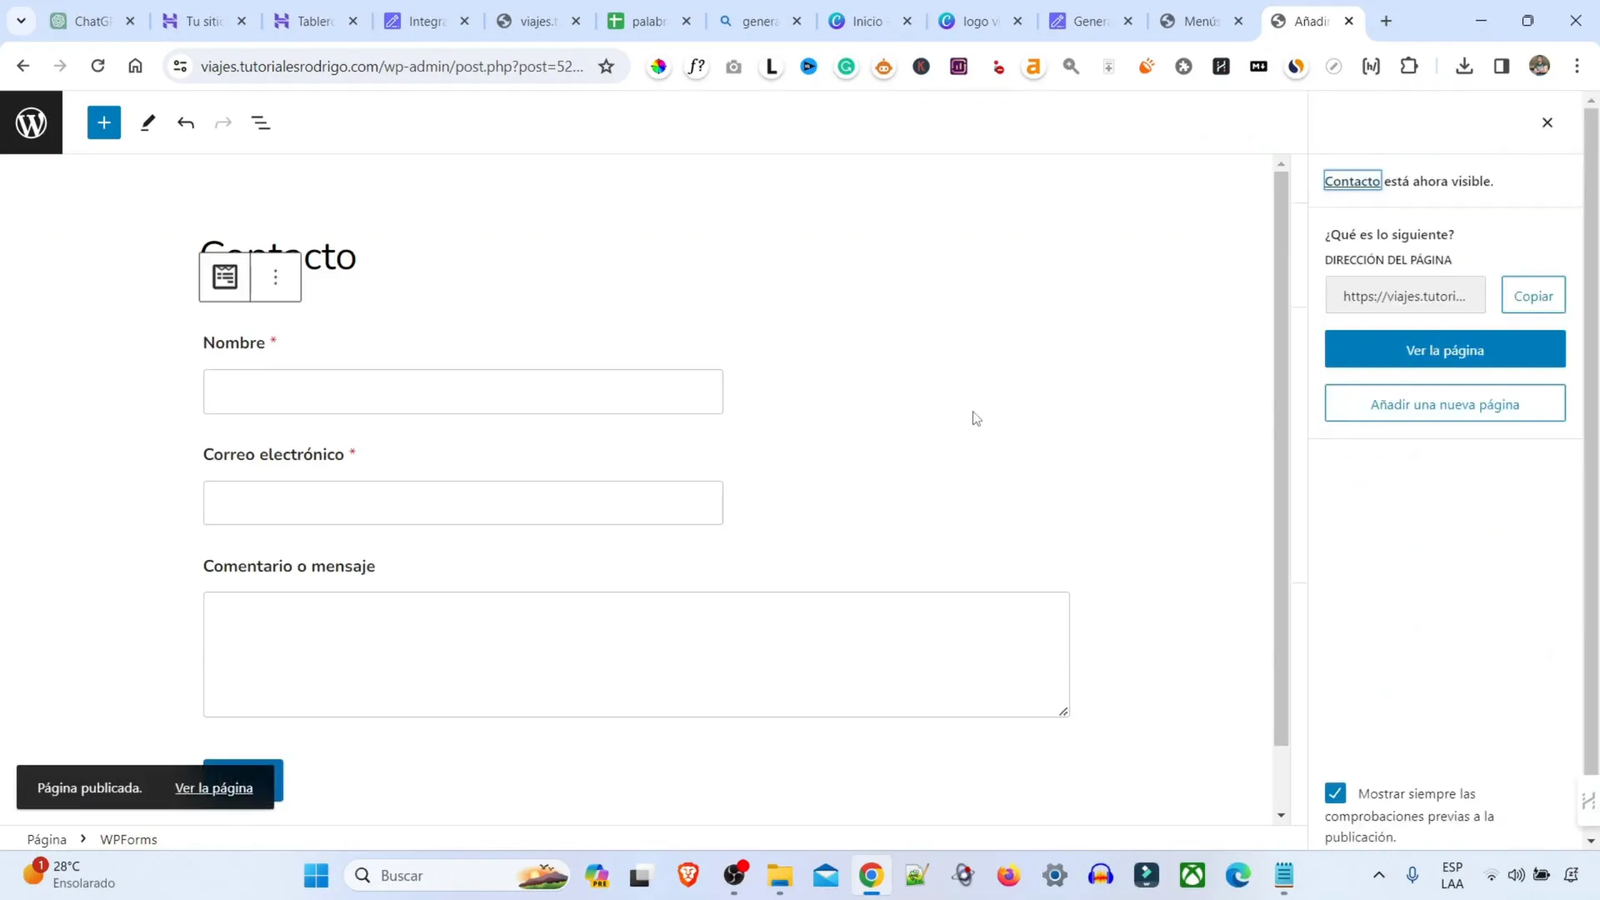Select the Tools pencil icon
The height and width of the screenshot is (900, 1600).
(147, 121)
